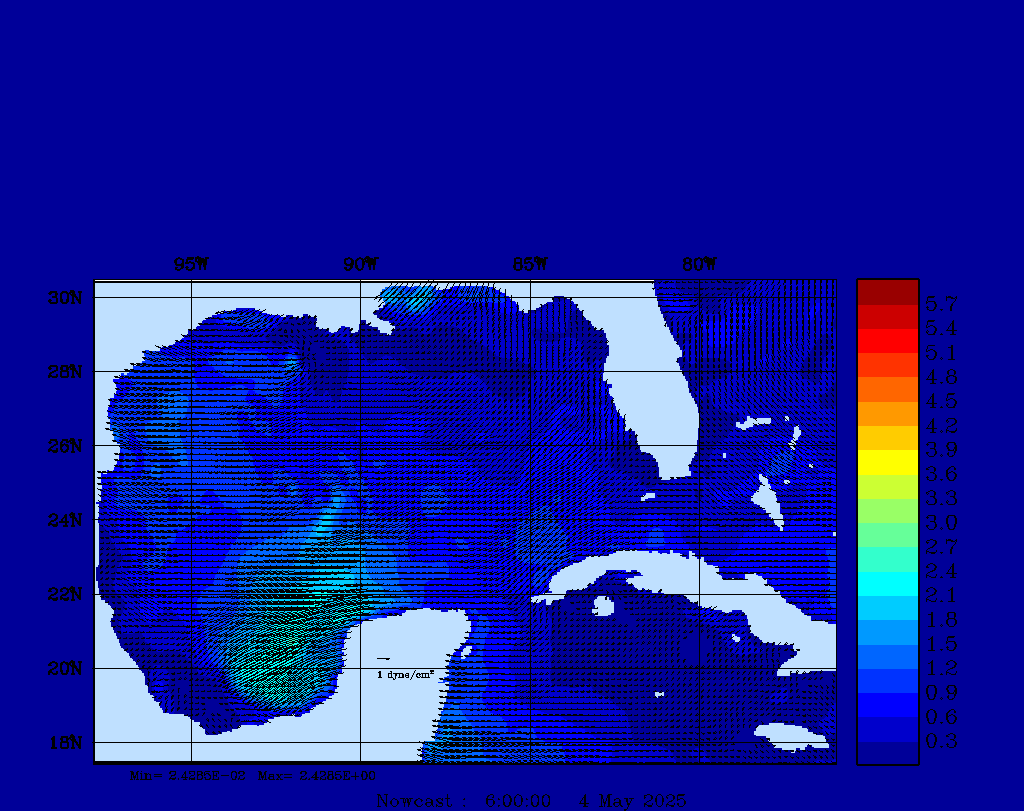Click the Nowcast timestamp text
This screenshot has width=1024, height=811.
[x=531, y=800]
